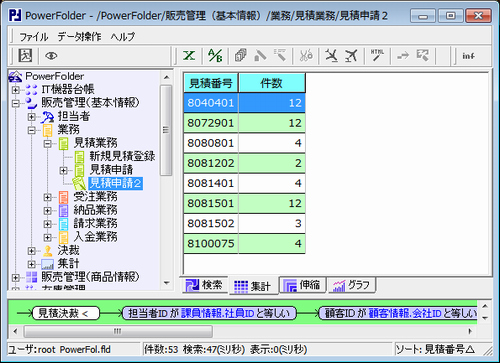The height and width of the screenshot is (363, 500).
Task: Open the ヘルプ menu
Action: pos(123,37)
